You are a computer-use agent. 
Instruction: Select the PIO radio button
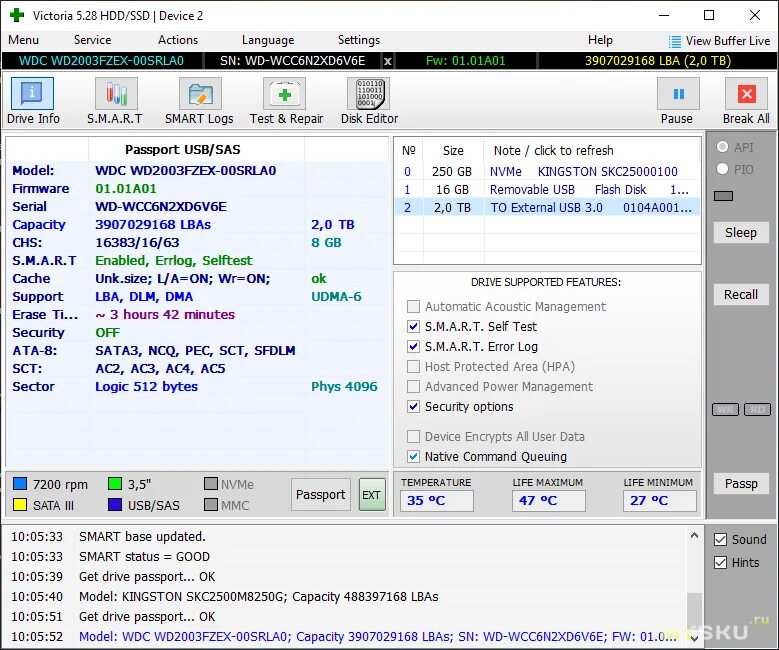click(722, 169)
